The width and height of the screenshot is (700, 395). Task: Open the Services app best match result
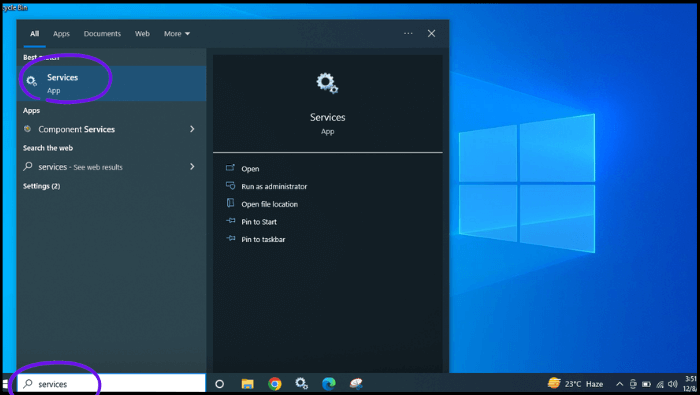[x=112, y=83]
